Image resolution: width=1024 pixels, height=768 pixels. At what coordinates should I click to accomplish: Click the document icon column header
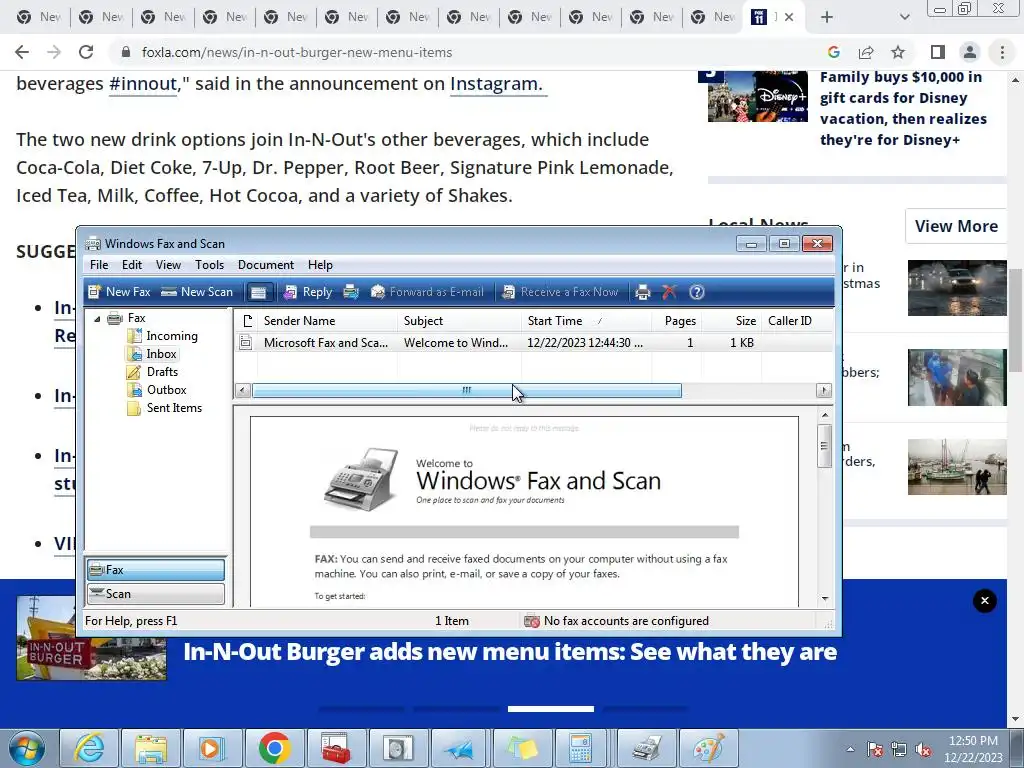click(246, 321)
